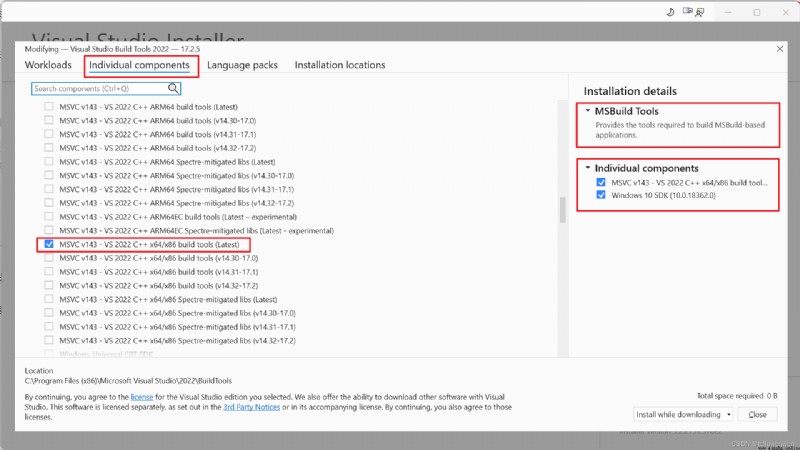Click the components list scrollbar thumb

(x=562, y=210)
